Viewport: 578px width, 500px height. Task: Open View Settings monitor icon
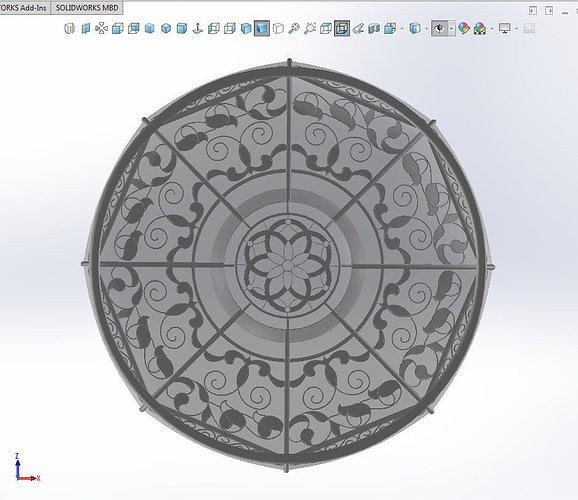click(504, 28)
